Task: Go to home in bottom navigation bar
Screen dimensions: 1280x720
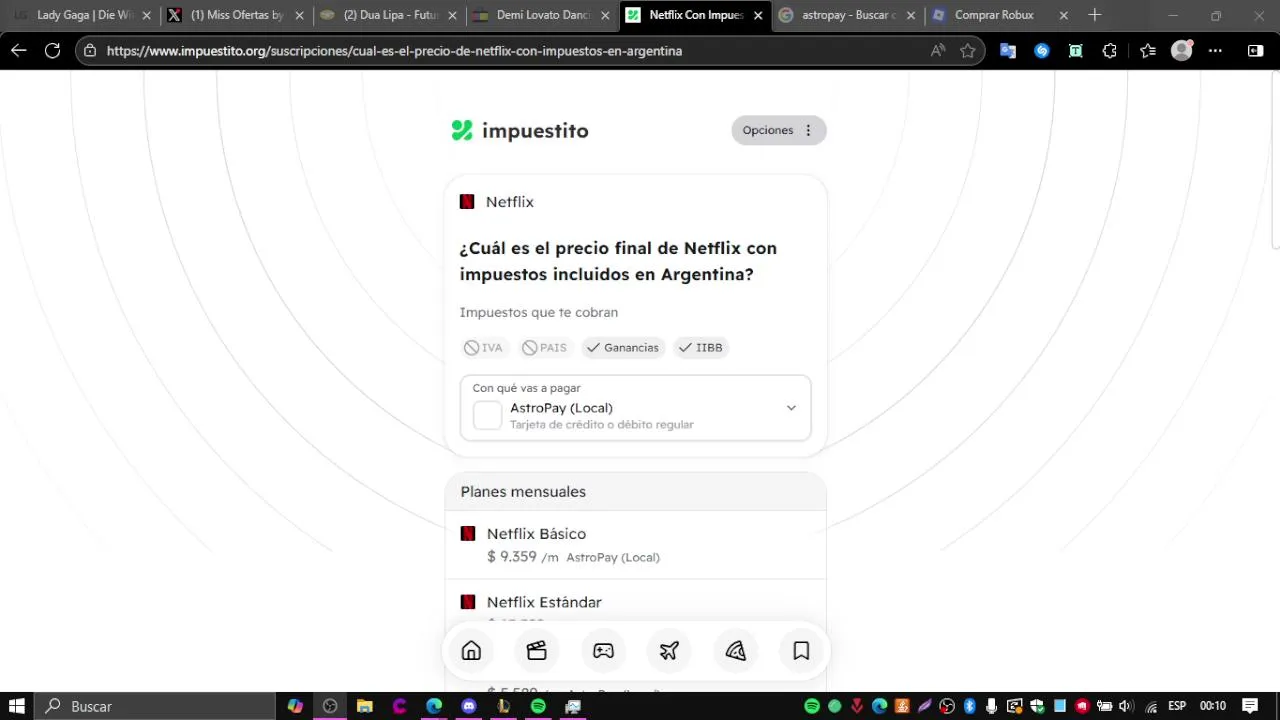Action: [x=471, y=651]
